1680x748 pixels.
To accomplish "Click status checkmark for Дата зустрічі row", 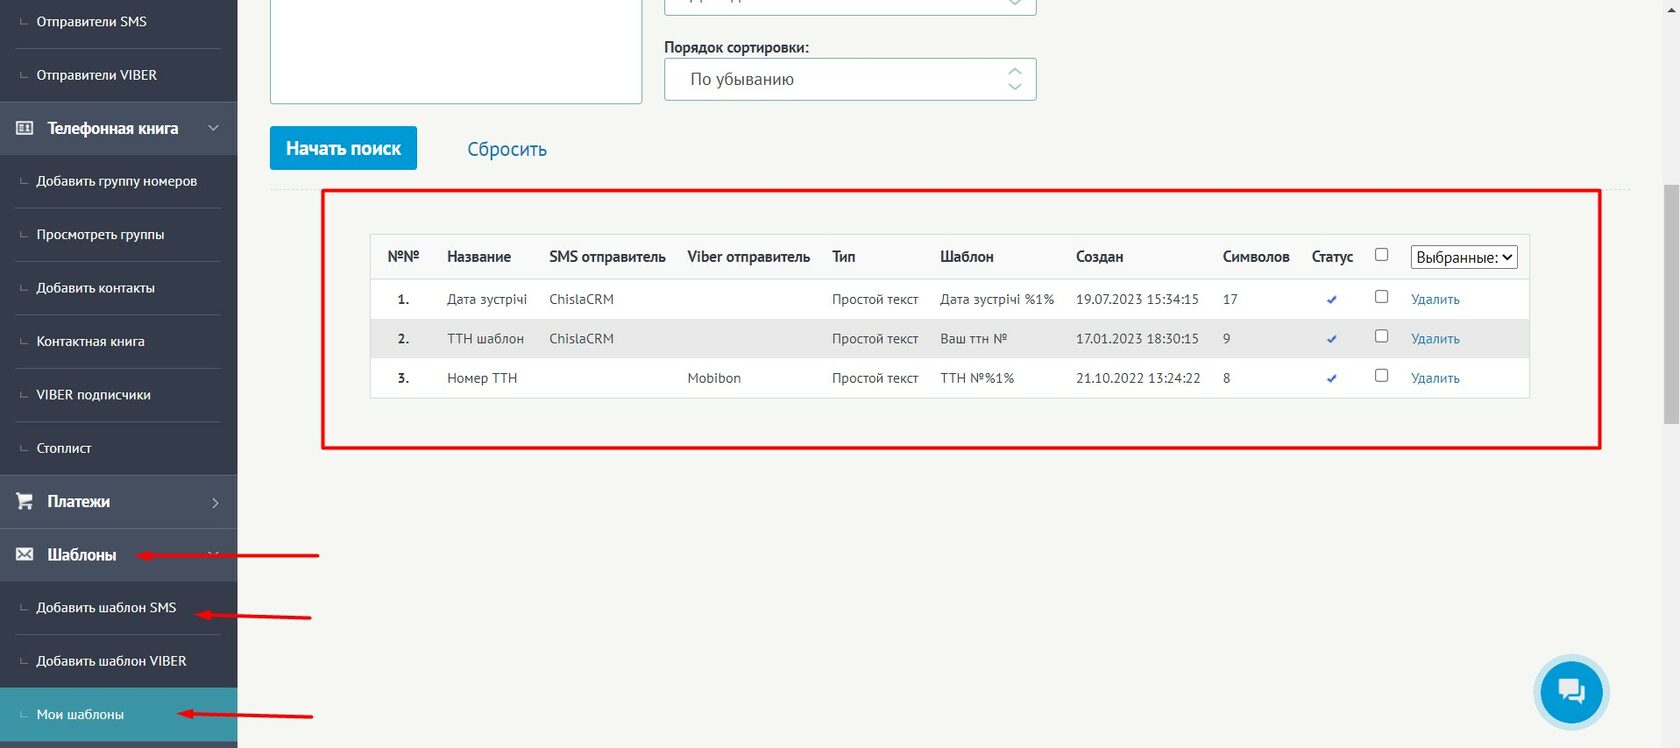I will (1331, 300).
